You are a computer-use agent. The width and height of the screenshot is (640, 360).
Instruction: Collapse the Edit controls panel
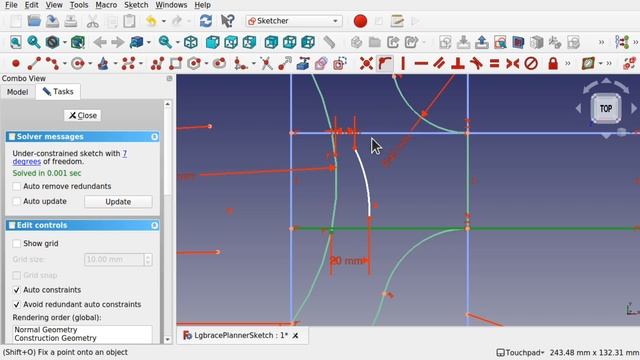point(154,226)
